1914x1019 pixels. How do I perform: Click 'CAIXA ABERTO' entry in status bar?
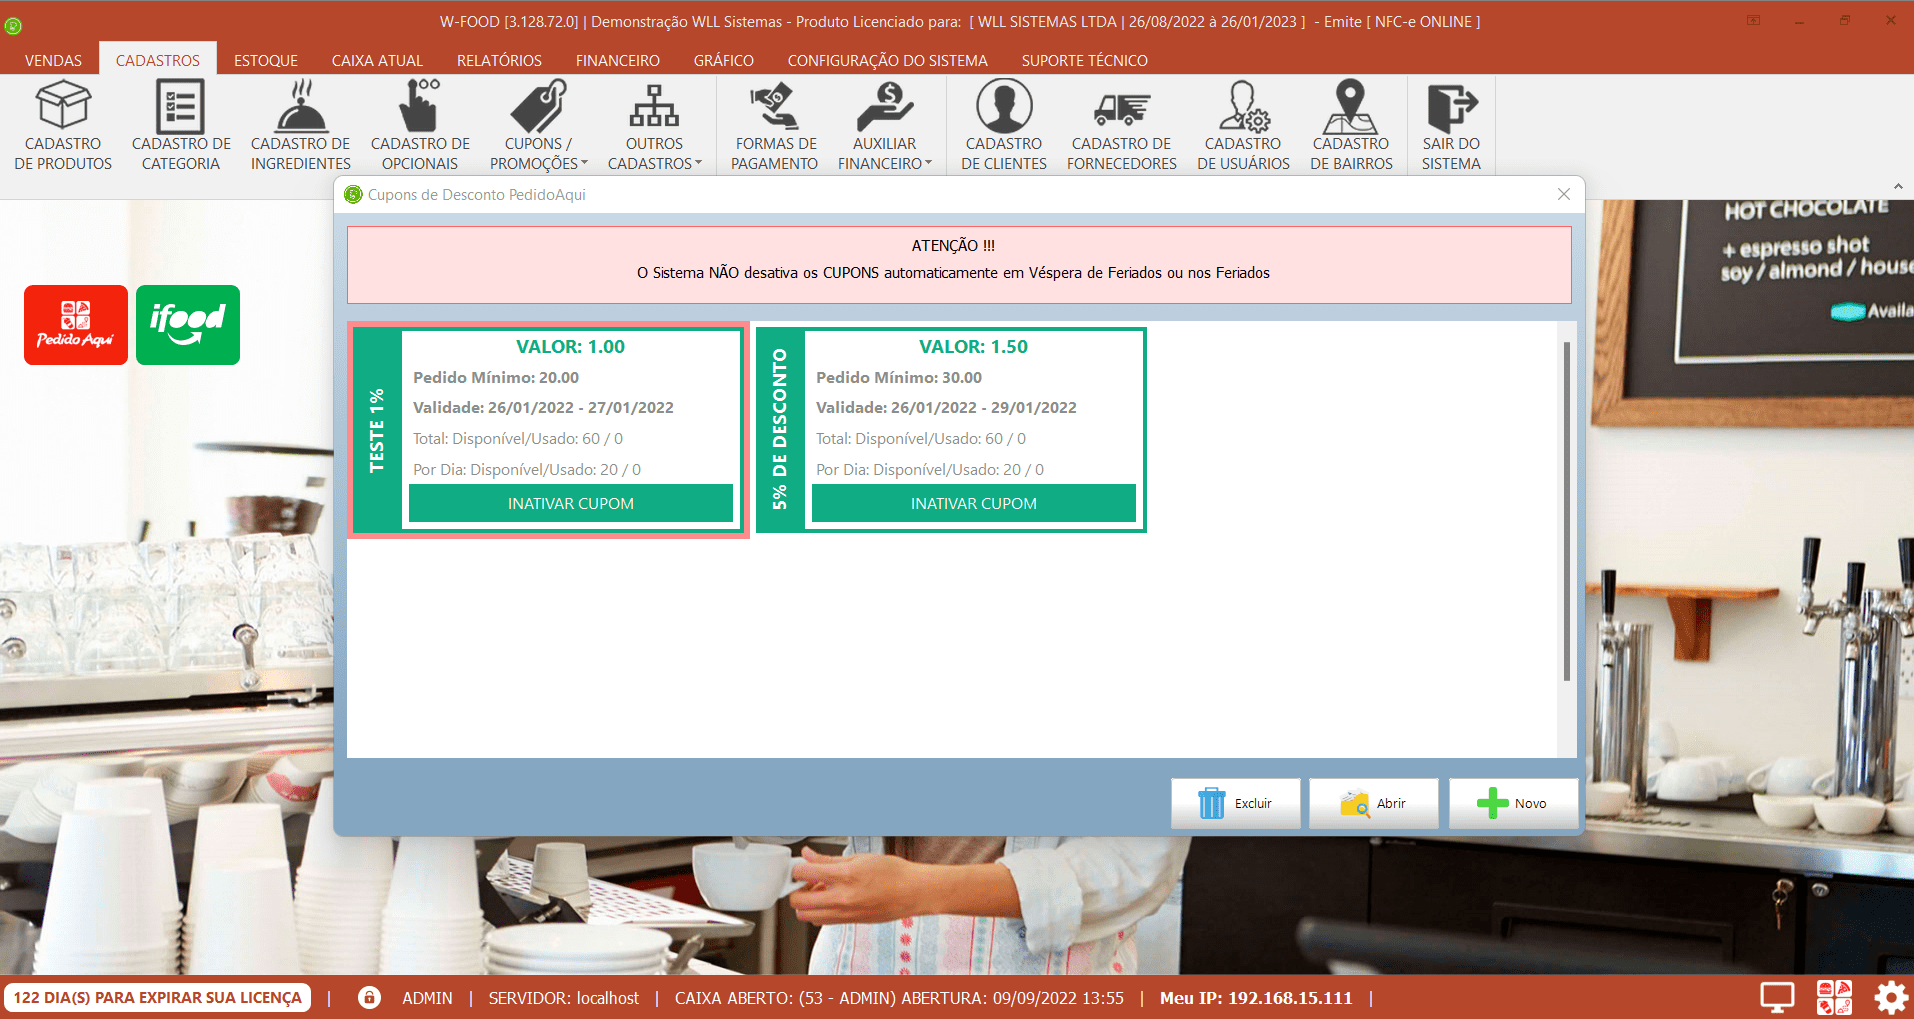pyautogui.click(x=899, y=998)
